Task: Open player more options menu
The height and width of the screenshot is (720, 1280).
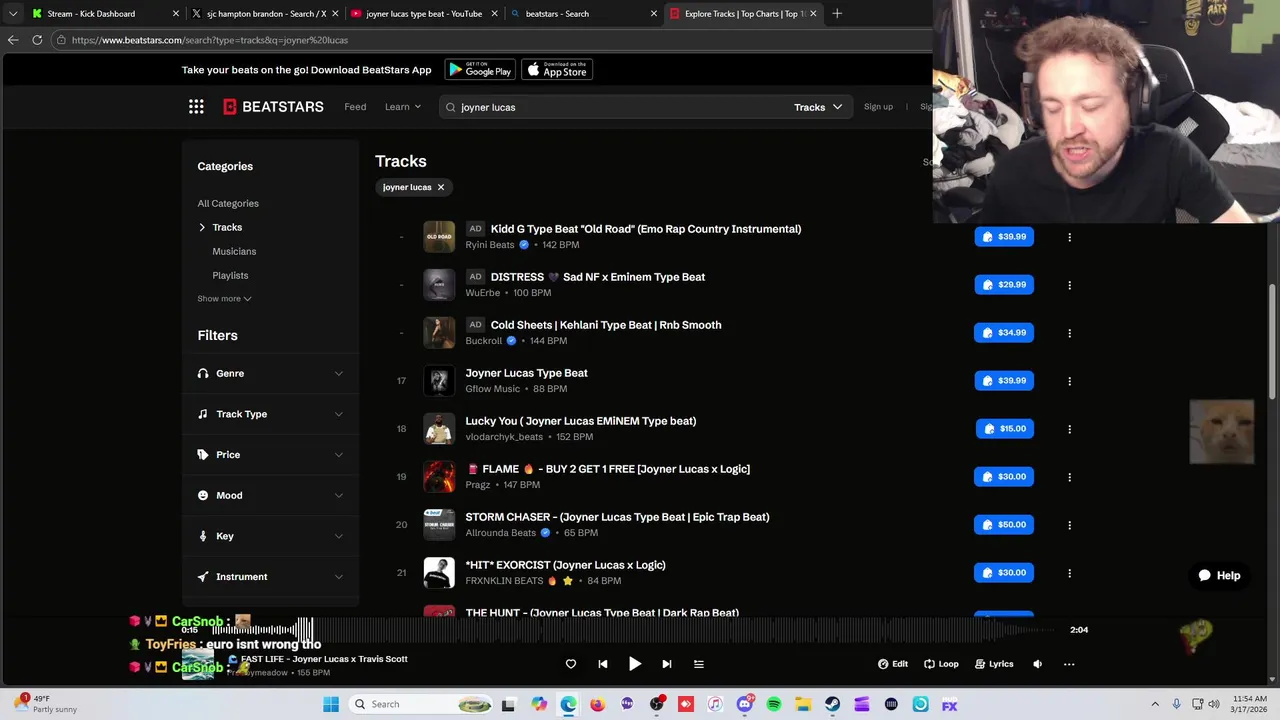Action: coord(1069,664)
